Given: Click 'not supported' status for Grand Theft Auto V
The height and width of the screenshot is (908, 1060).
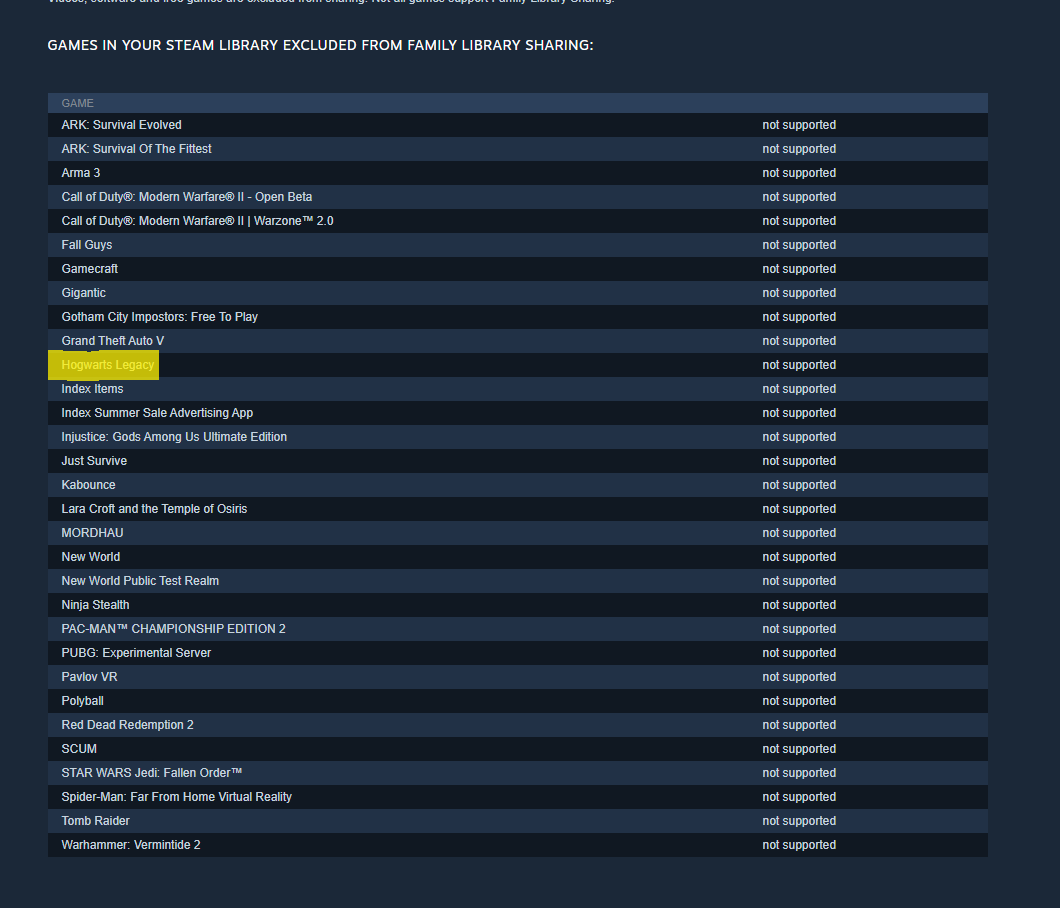Looking at the screenshot, I should click(799, 341).
